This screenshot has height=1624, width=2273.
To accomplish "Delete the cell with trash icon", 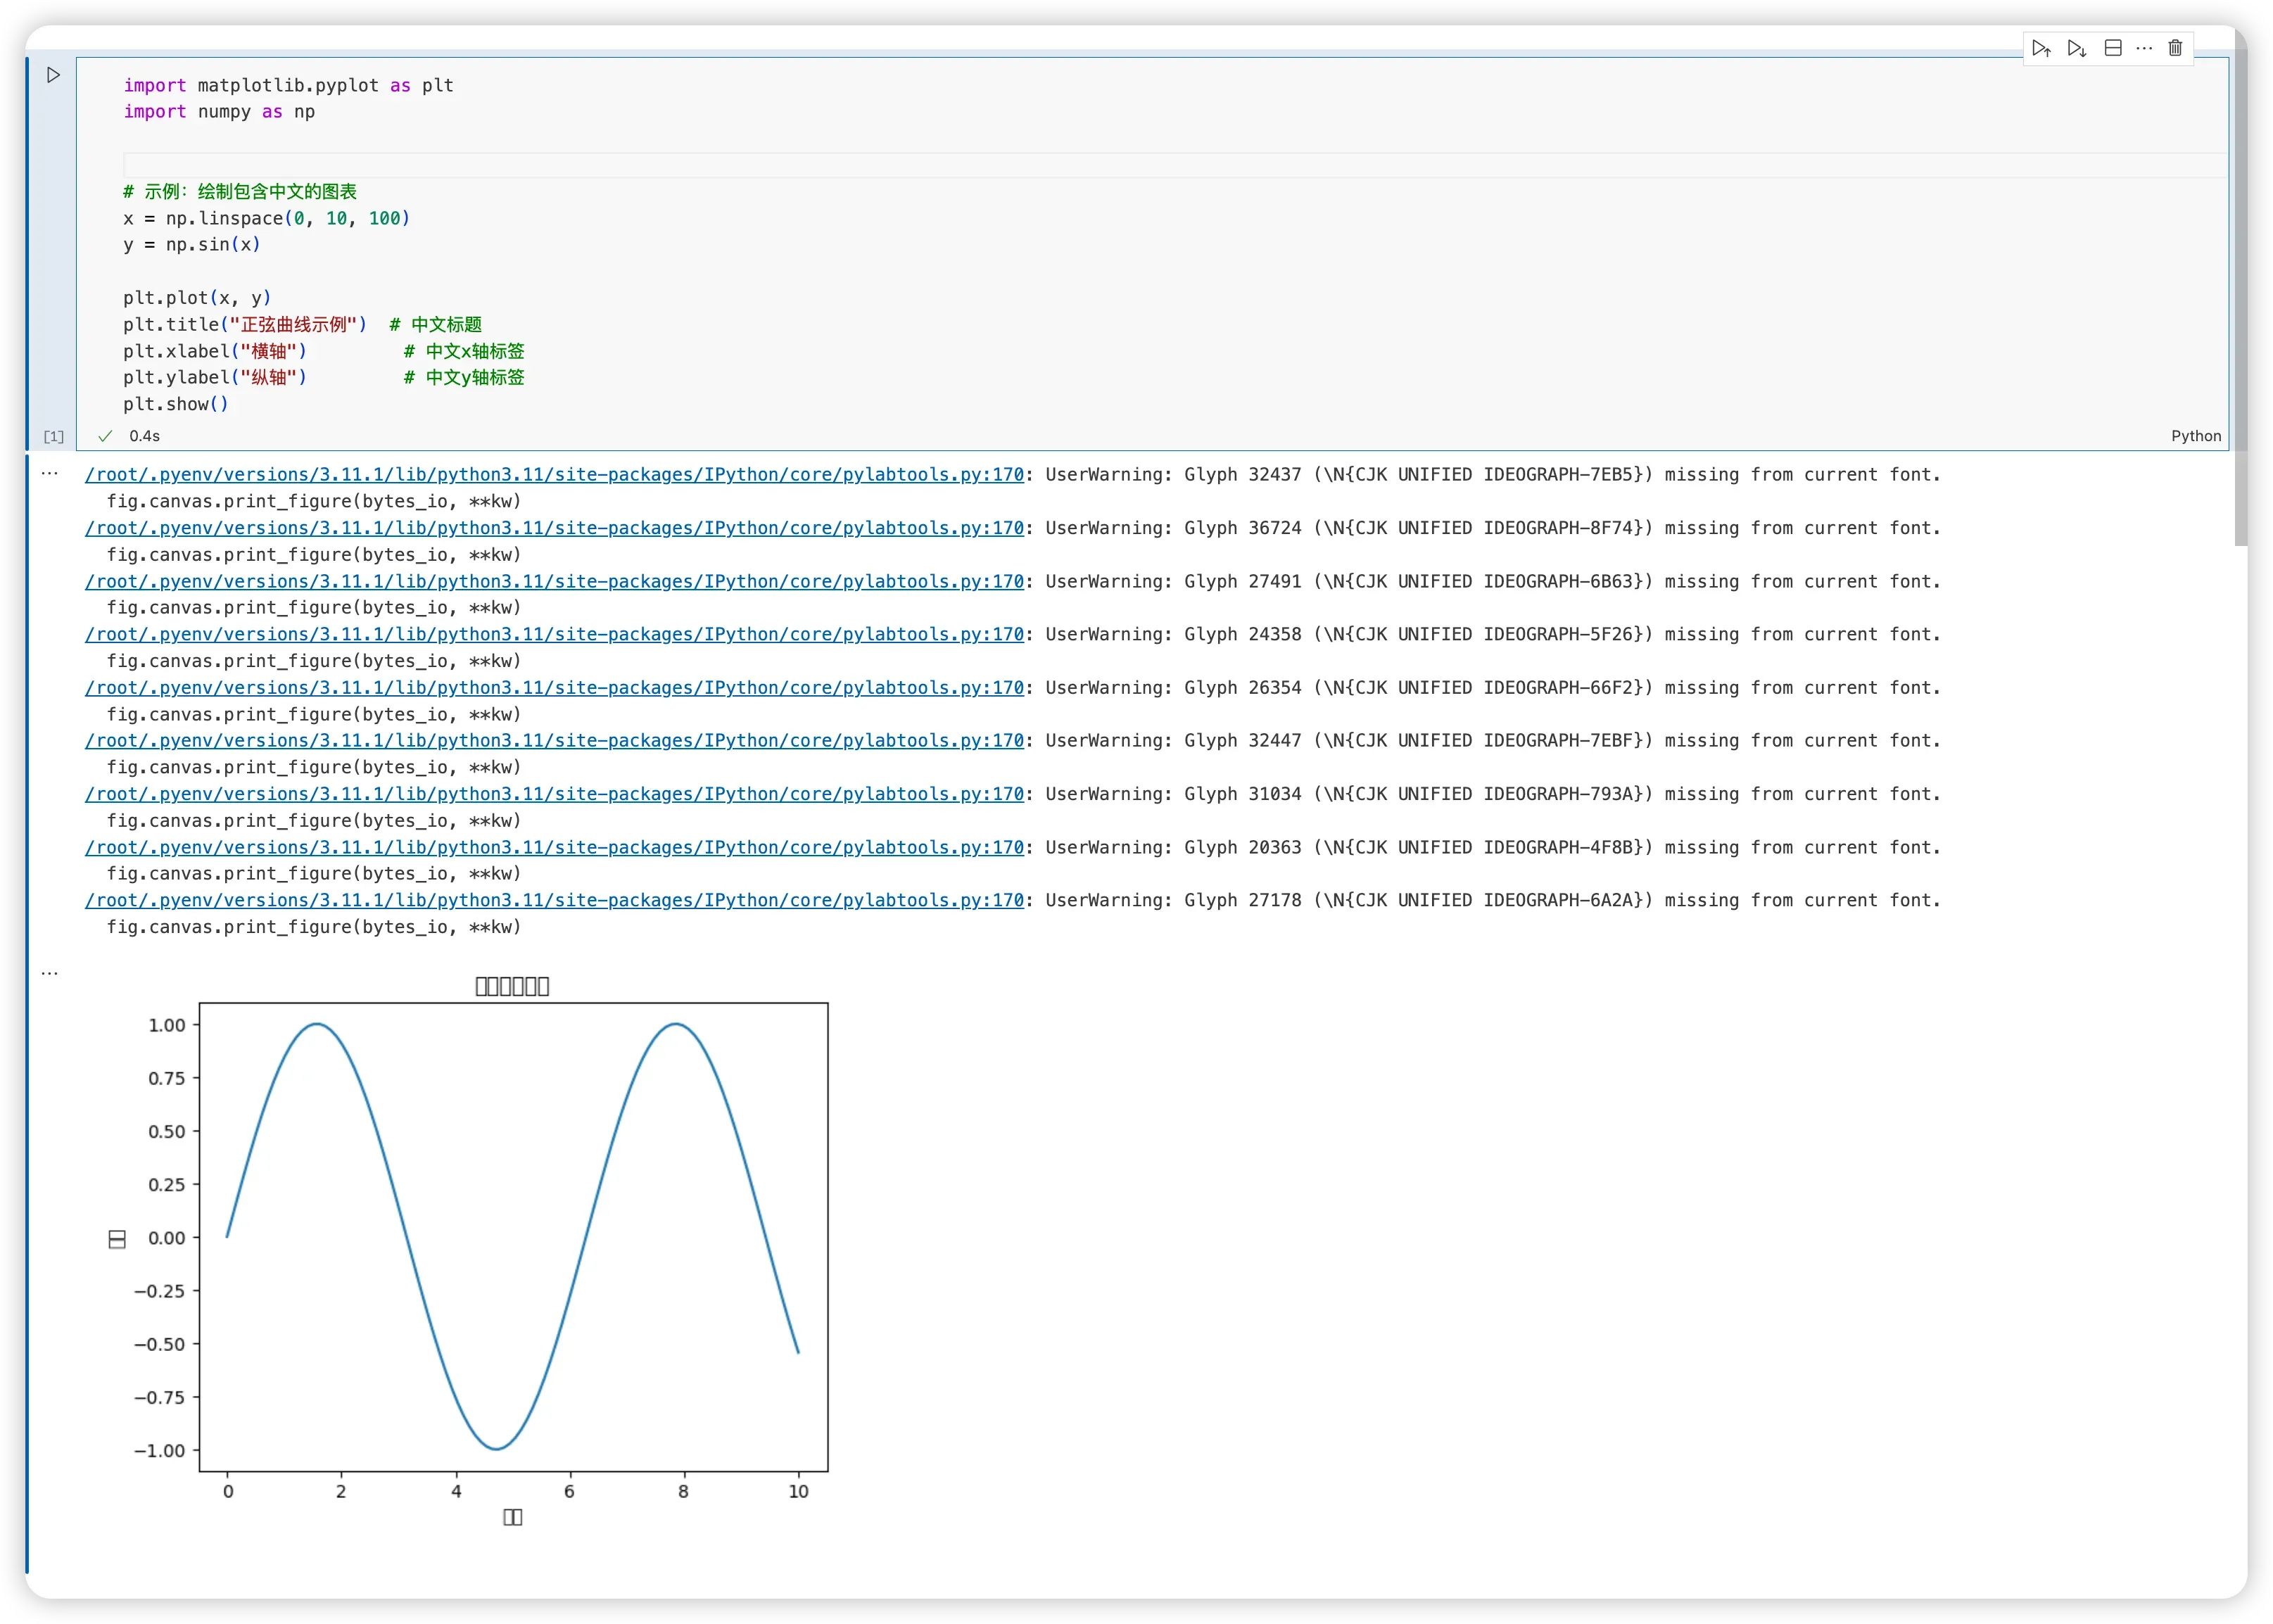I will (2175, 48).
